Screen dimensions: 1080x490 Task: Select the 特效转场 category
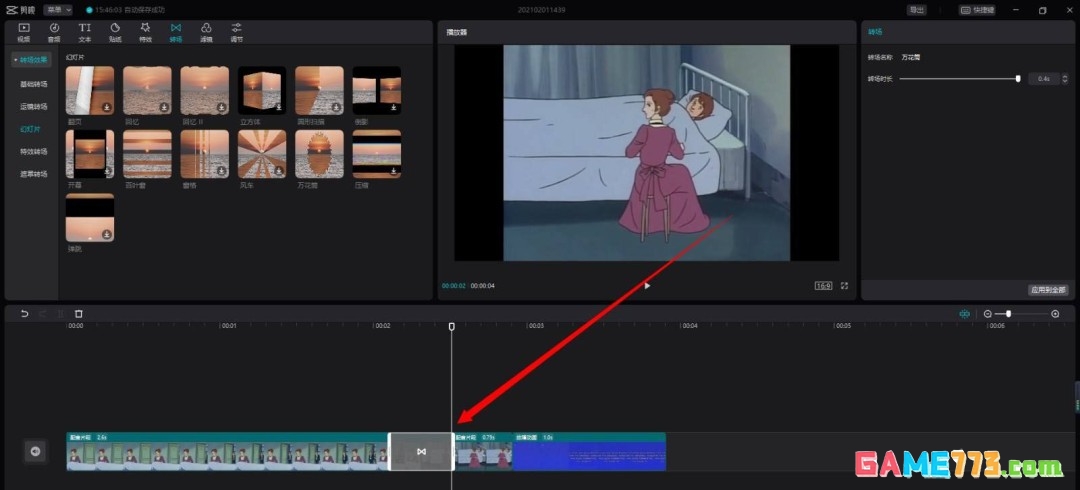tap(34, 152)
